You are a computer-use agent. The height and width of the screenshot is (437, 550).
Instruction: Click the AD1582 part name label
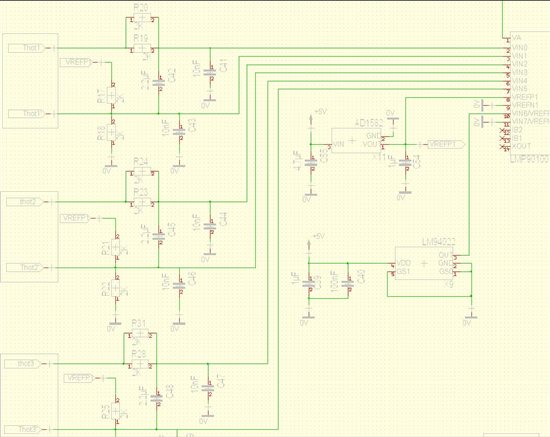[x=369, y=123]
